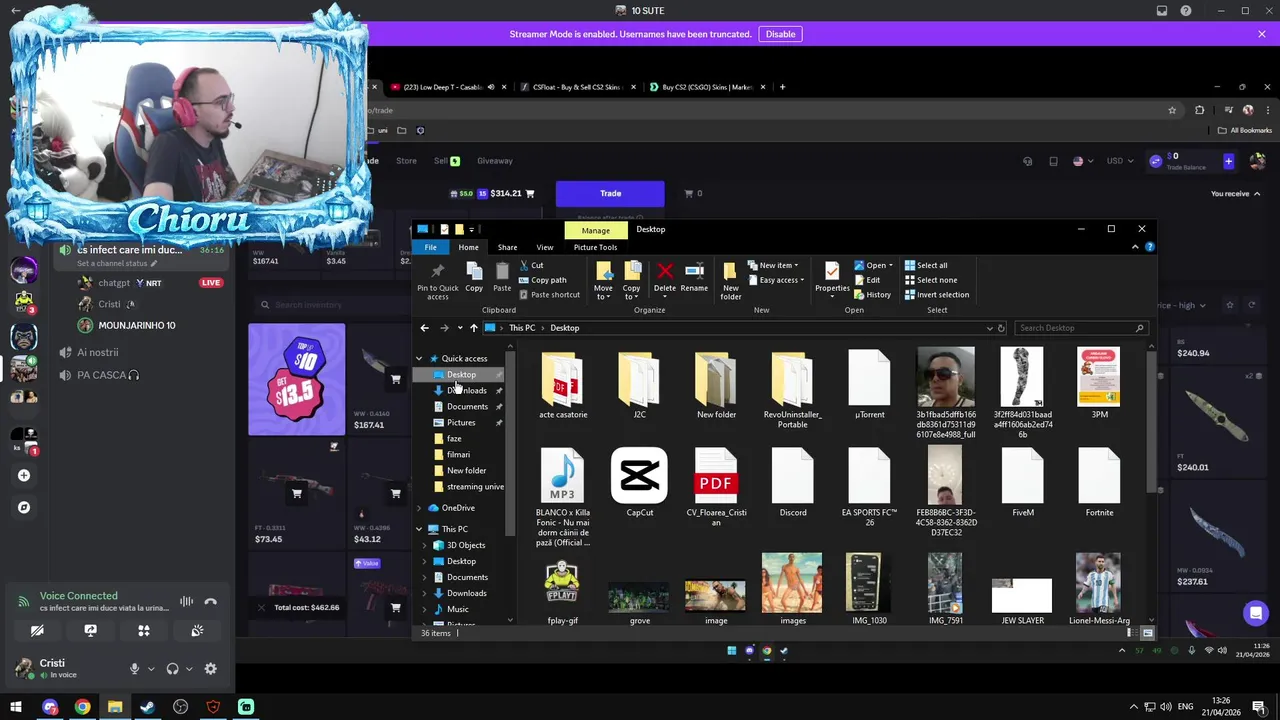Screen dimensions: 1280x720
Task: Disable Discord Streamer Mode
Action: click(780, 34)
